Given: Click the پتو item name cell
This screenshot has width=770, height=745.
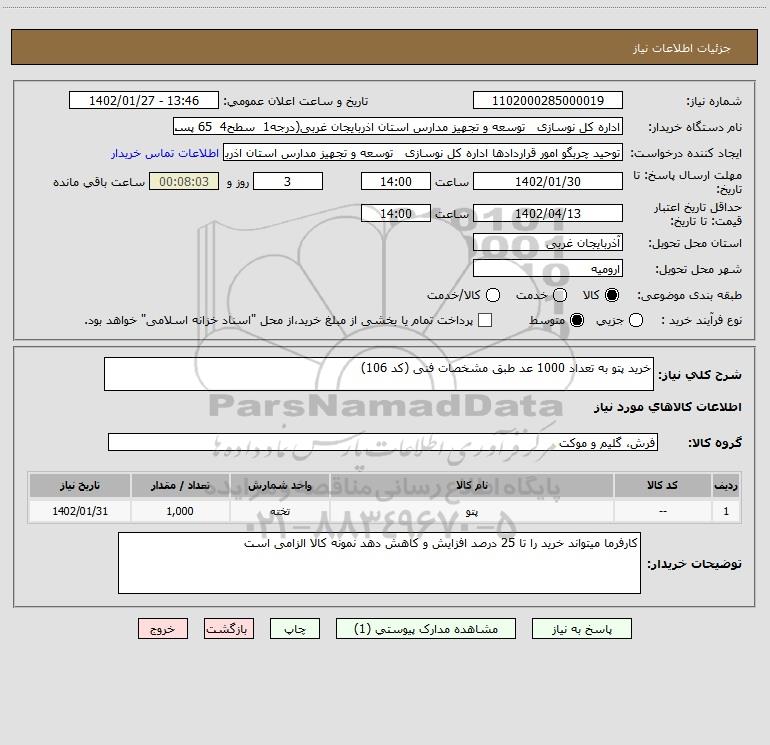Looking at the screenshot, I should (x=471, y=511).
